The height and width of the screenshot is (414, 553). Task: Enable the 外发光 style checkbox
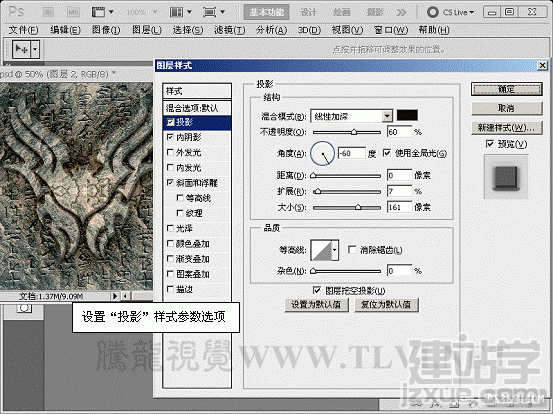point(170,152)
